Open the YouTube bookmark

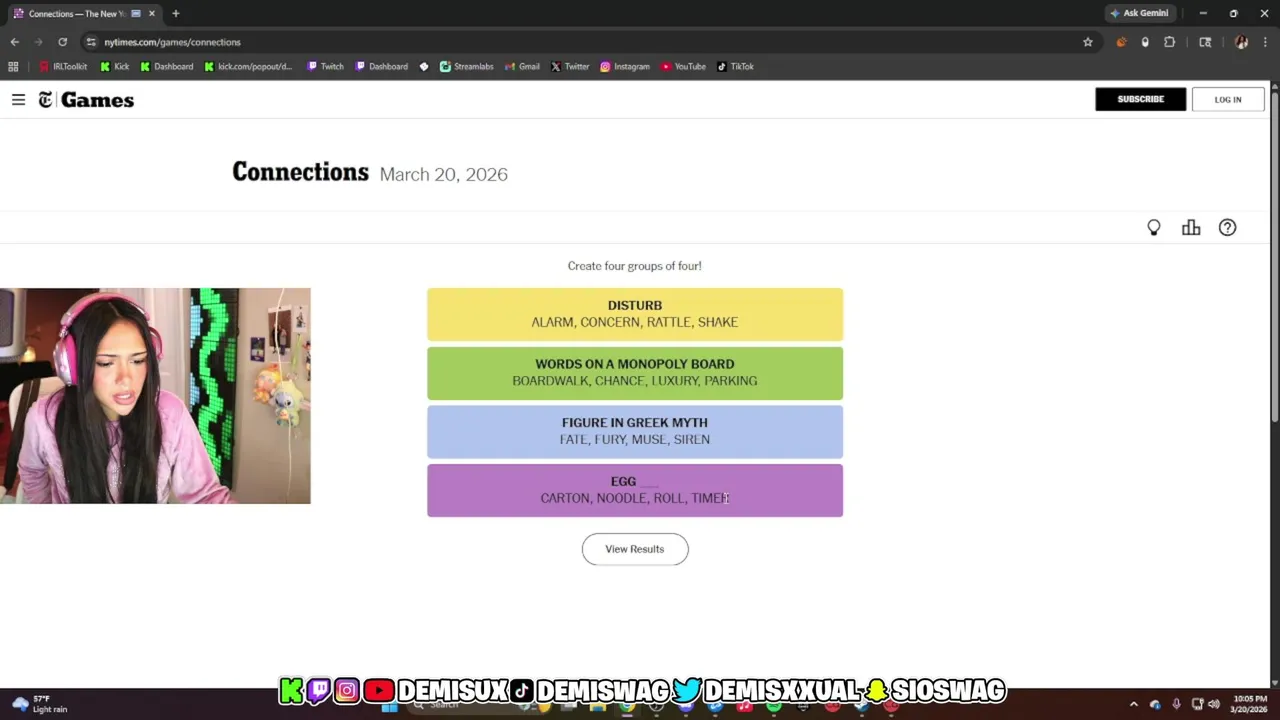683,67
